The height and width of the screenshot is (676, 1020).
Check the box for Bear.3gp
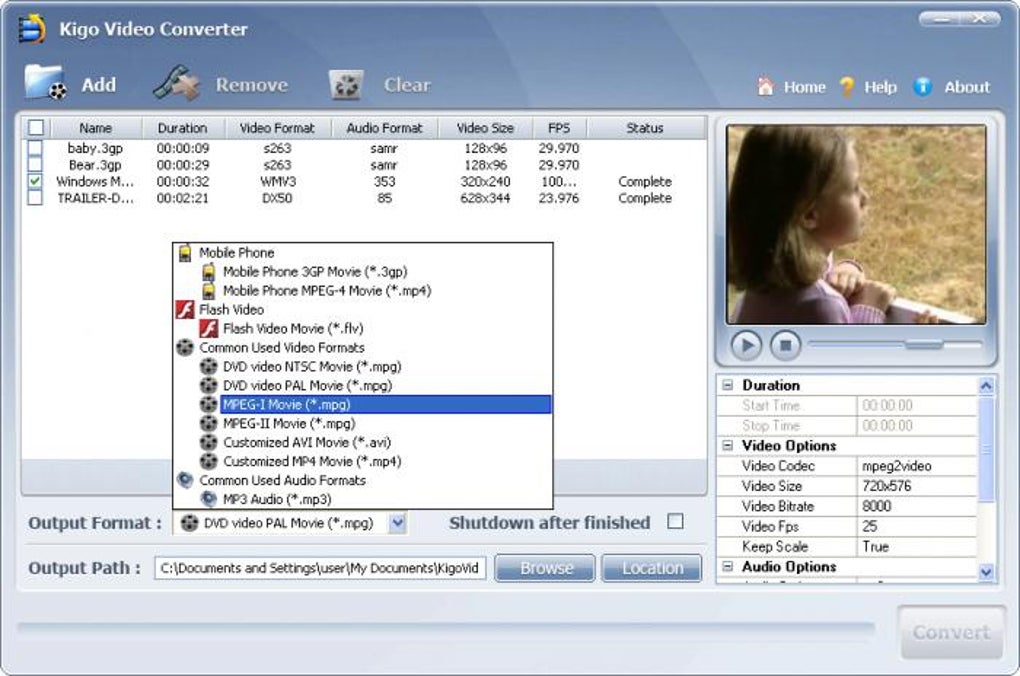(35, 165)
